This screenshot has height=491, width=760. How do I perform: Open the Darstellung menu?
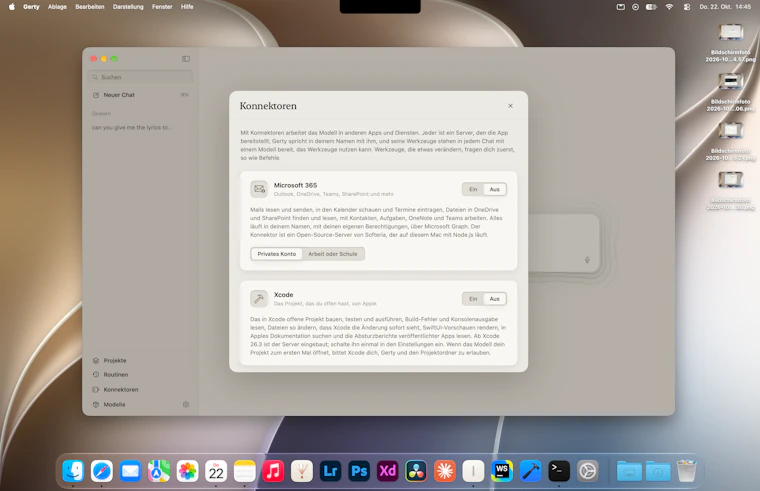tap(128, 7)
